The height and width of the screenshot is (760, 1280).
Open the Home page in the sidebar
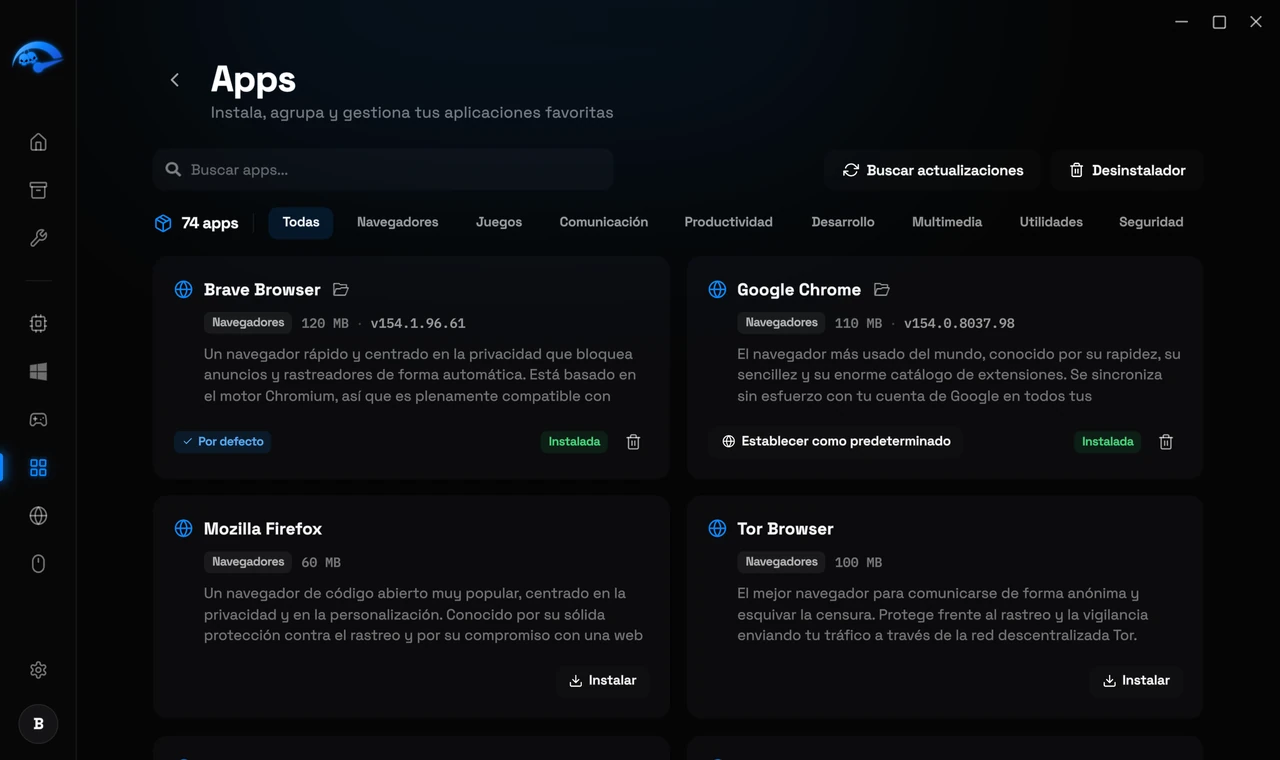pyautogui.click(x=38, y=142)
